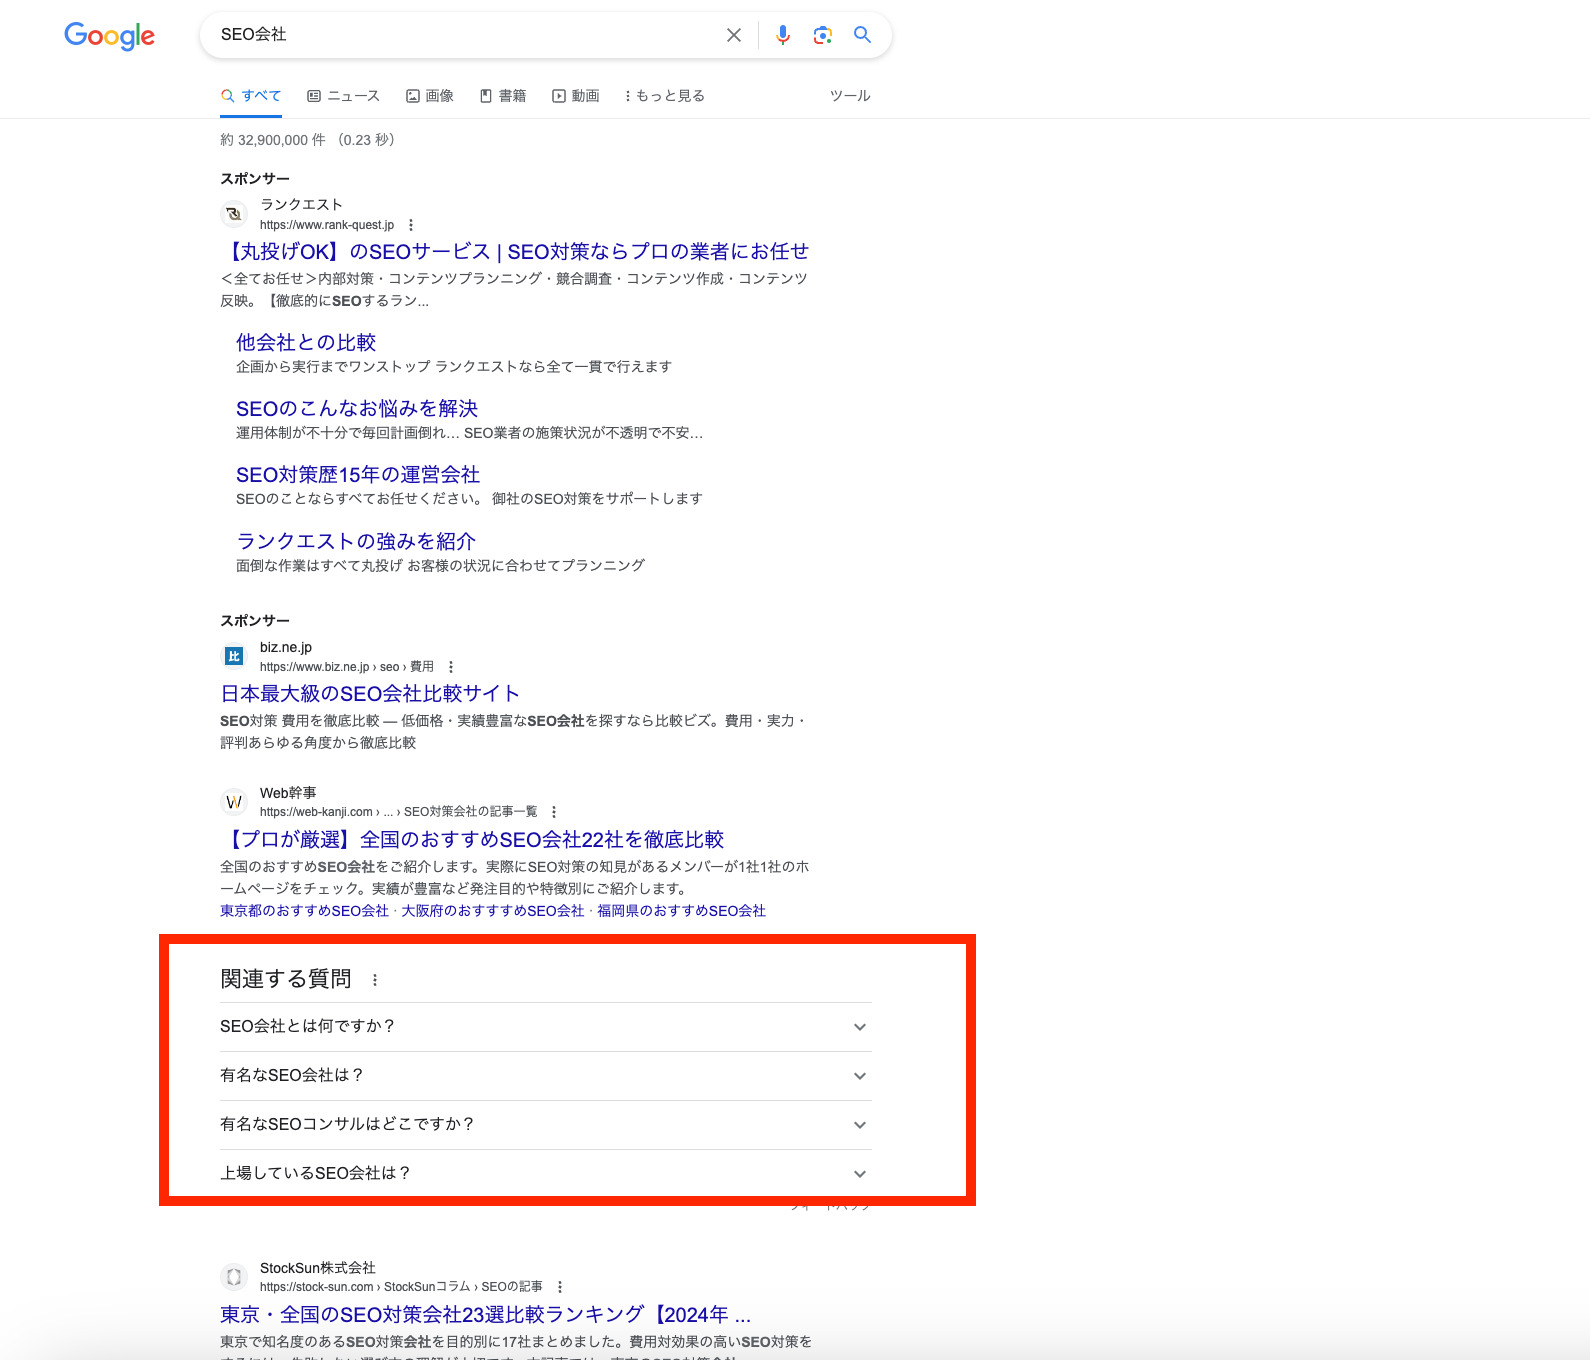Viewport: 1590px width, 1360px height.
Task: Open options dots beside biz.ne.jp URL
Action: click(x=451, y=667)
